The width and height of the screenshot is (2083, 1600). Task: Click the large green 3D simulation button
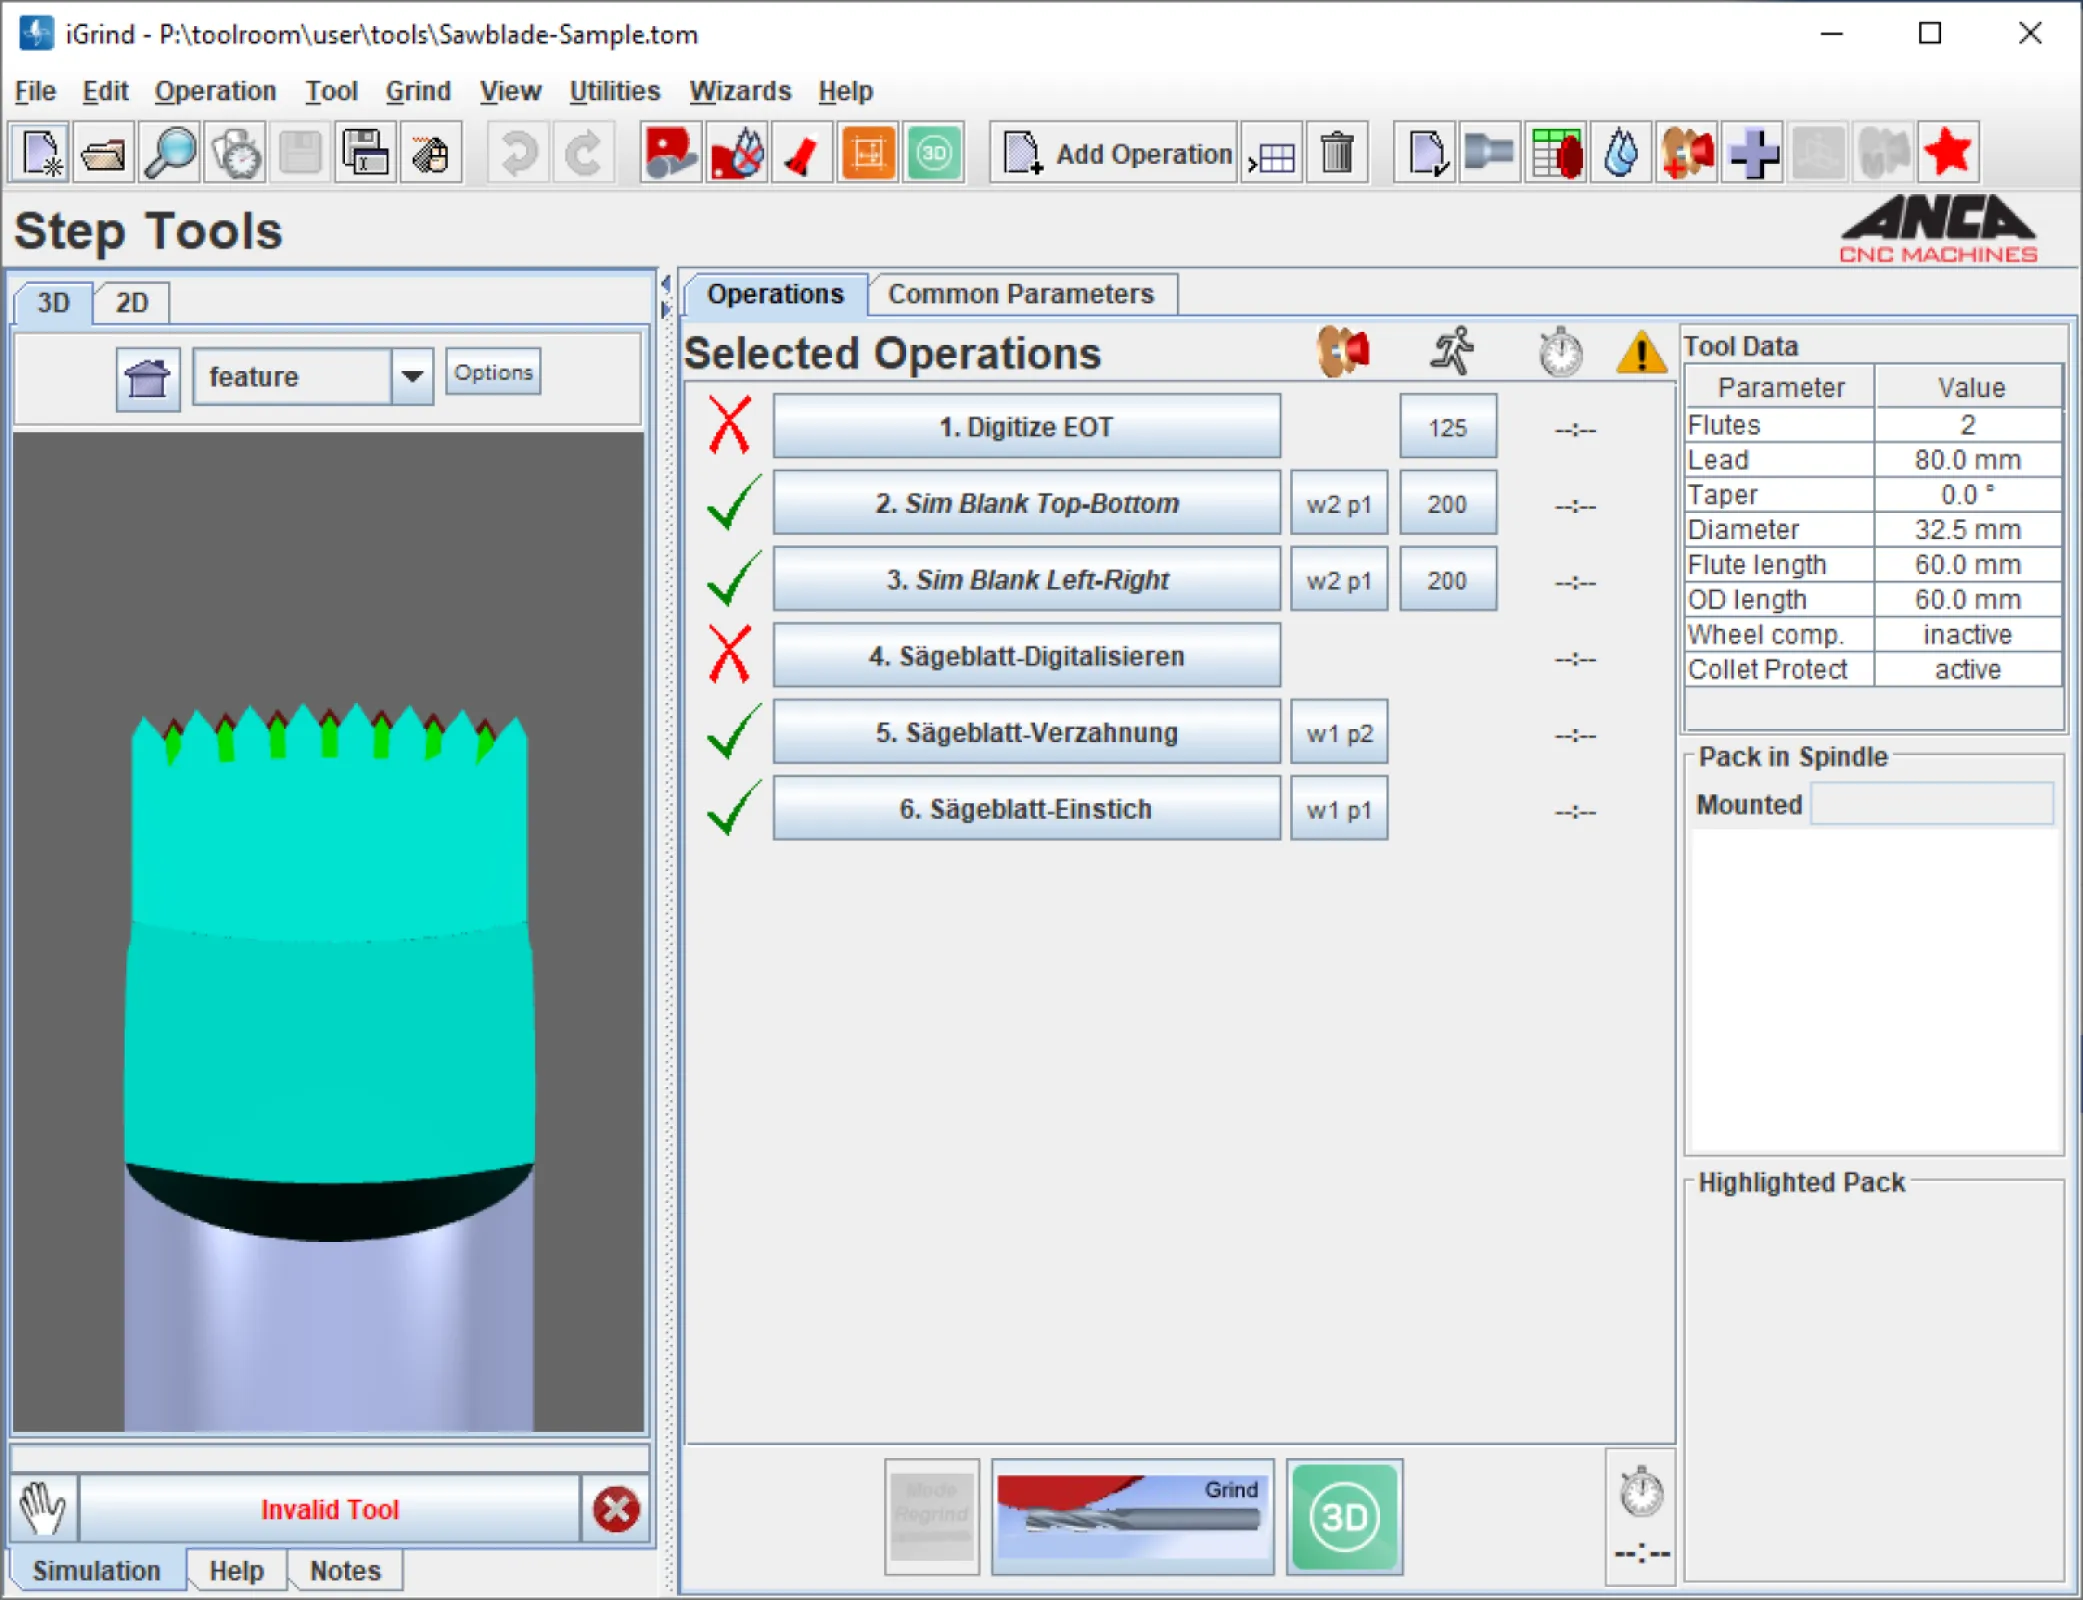[1344, 1517]
